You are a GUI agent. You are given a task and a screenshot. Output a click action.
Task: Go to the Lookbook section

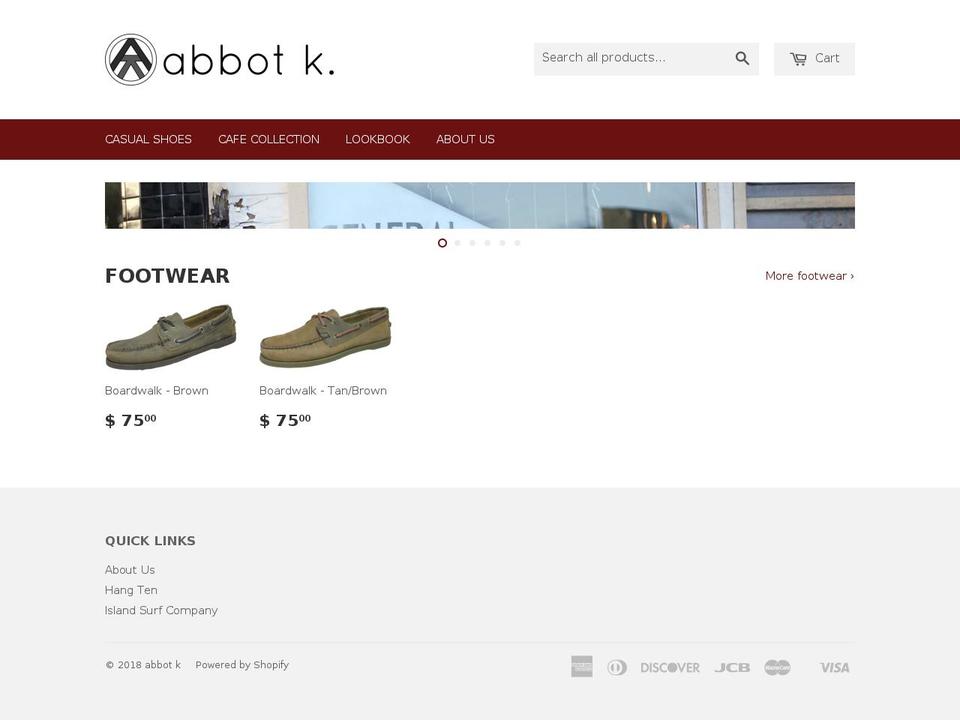tap(377, 139)
